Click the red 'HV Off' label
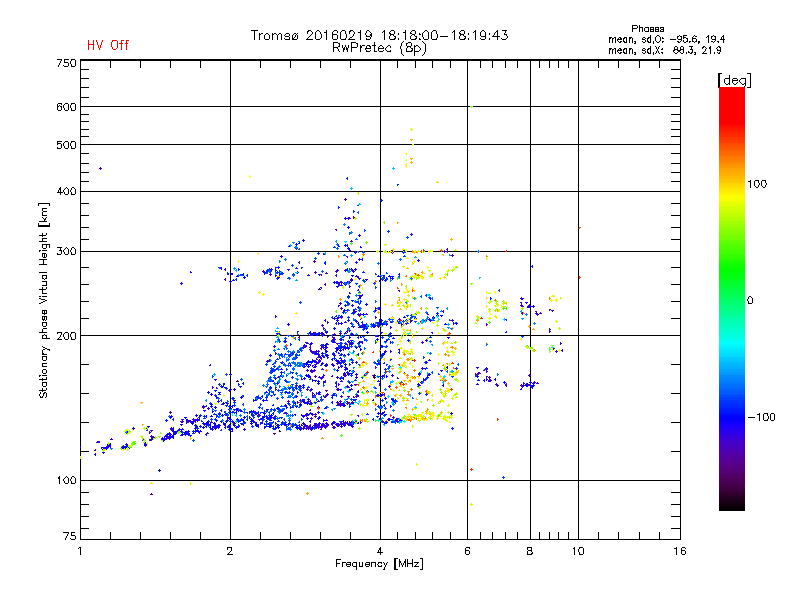 pos(108,45)
